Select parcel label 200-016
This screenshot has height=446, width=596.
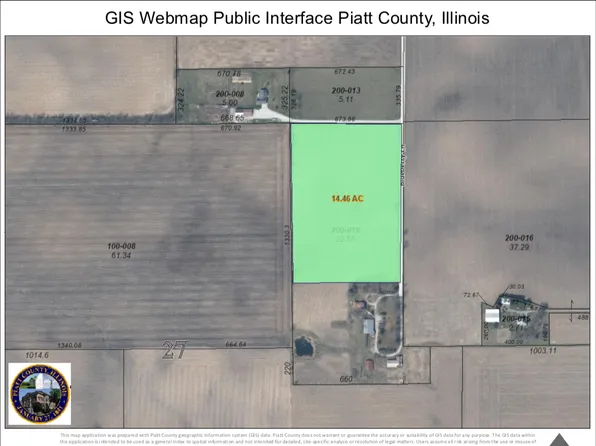click(x=519, y=238)
